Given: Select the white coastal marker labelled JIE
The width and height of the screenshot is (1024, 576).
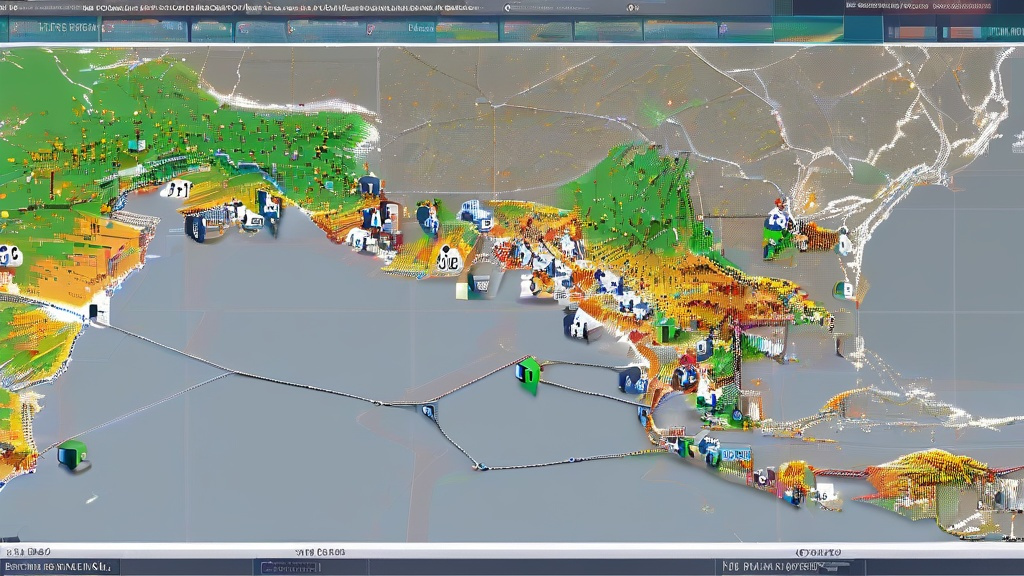Looking at the screenshot, I should (x=449, y=261).
